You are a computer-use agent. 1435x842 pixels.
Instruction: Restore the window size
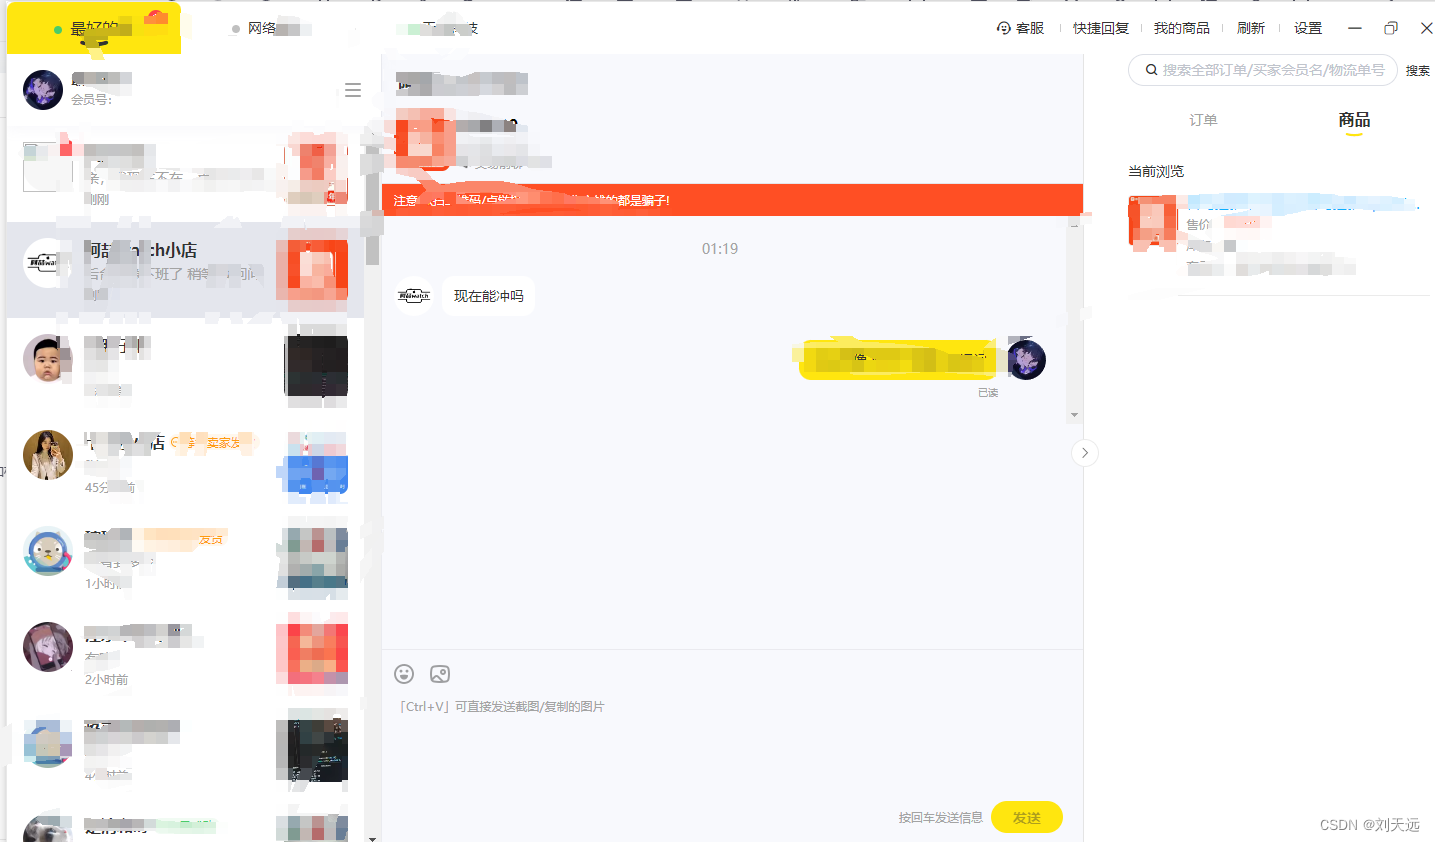tap(1391, 28)
